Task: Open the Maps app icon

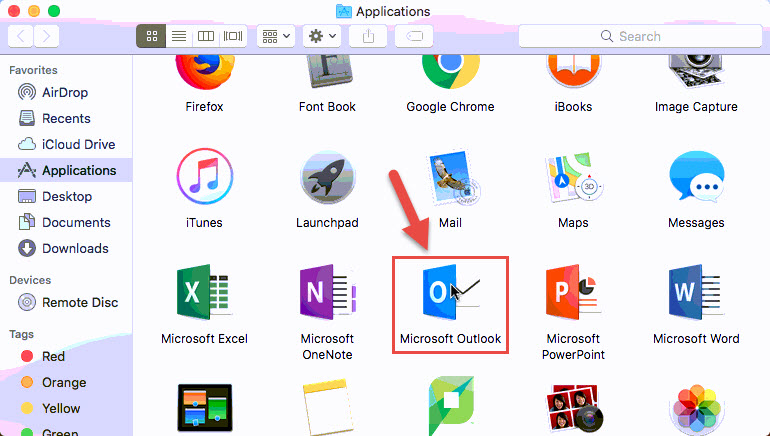Action: click(x=573, y=177)
